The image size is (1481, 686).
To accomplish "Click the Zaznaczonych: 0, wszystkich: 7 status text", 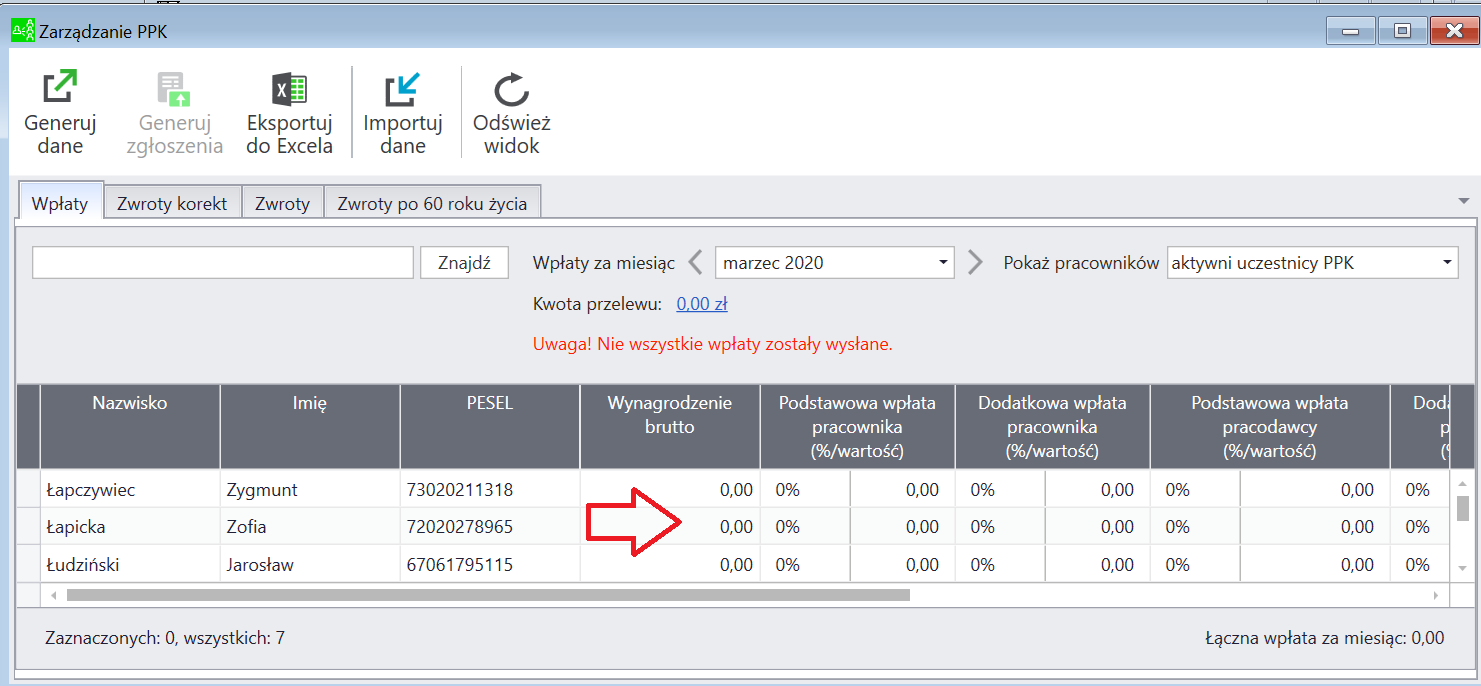I will (x=165, y=637).
